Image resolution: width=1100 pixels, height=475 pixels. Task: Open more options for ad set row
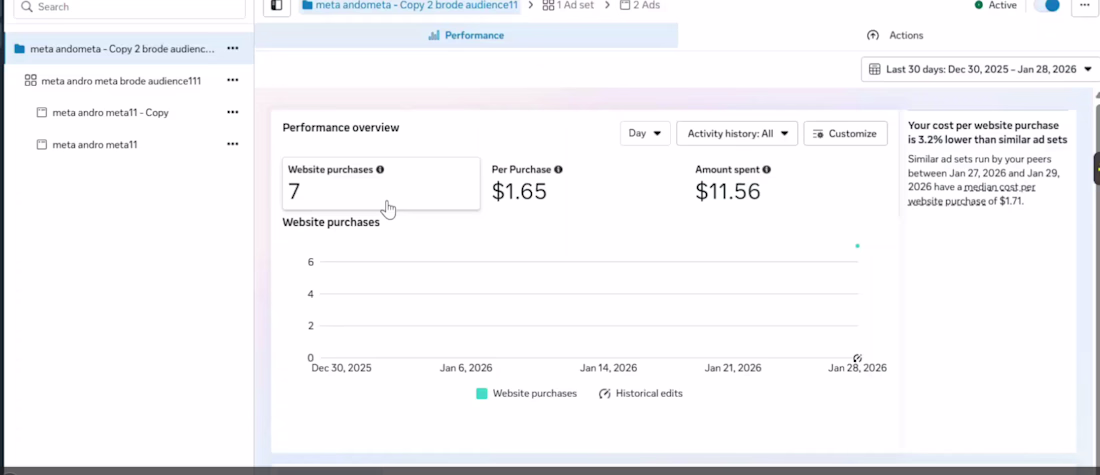pyautogui.click(x=233, y=80)
